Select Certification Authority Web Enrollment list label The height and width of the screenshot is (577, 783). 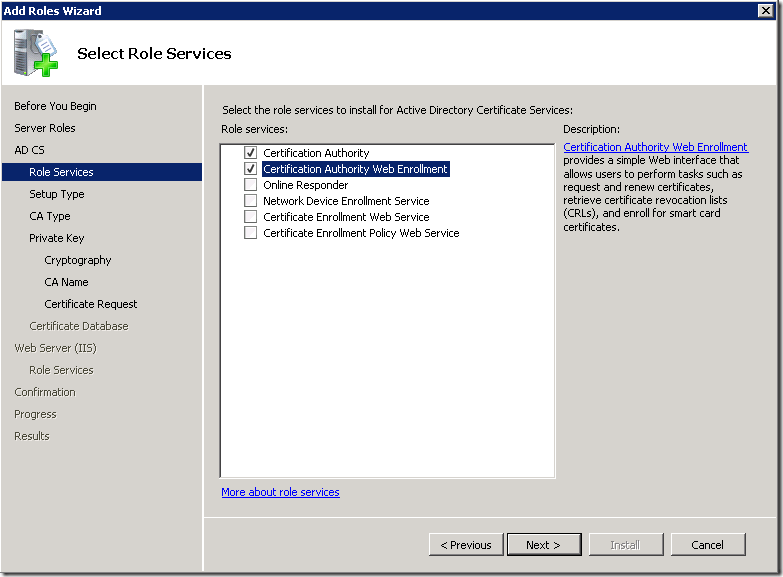point(356,169)
